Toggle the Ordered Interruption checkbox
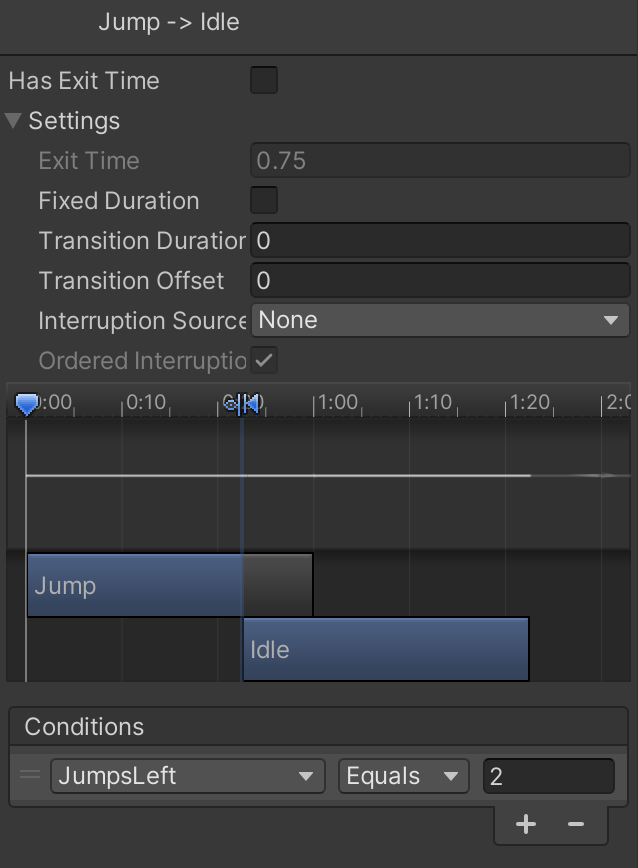The height and width of the screenshot is (868, 638). pyautogui.click(x=264, y=360)
